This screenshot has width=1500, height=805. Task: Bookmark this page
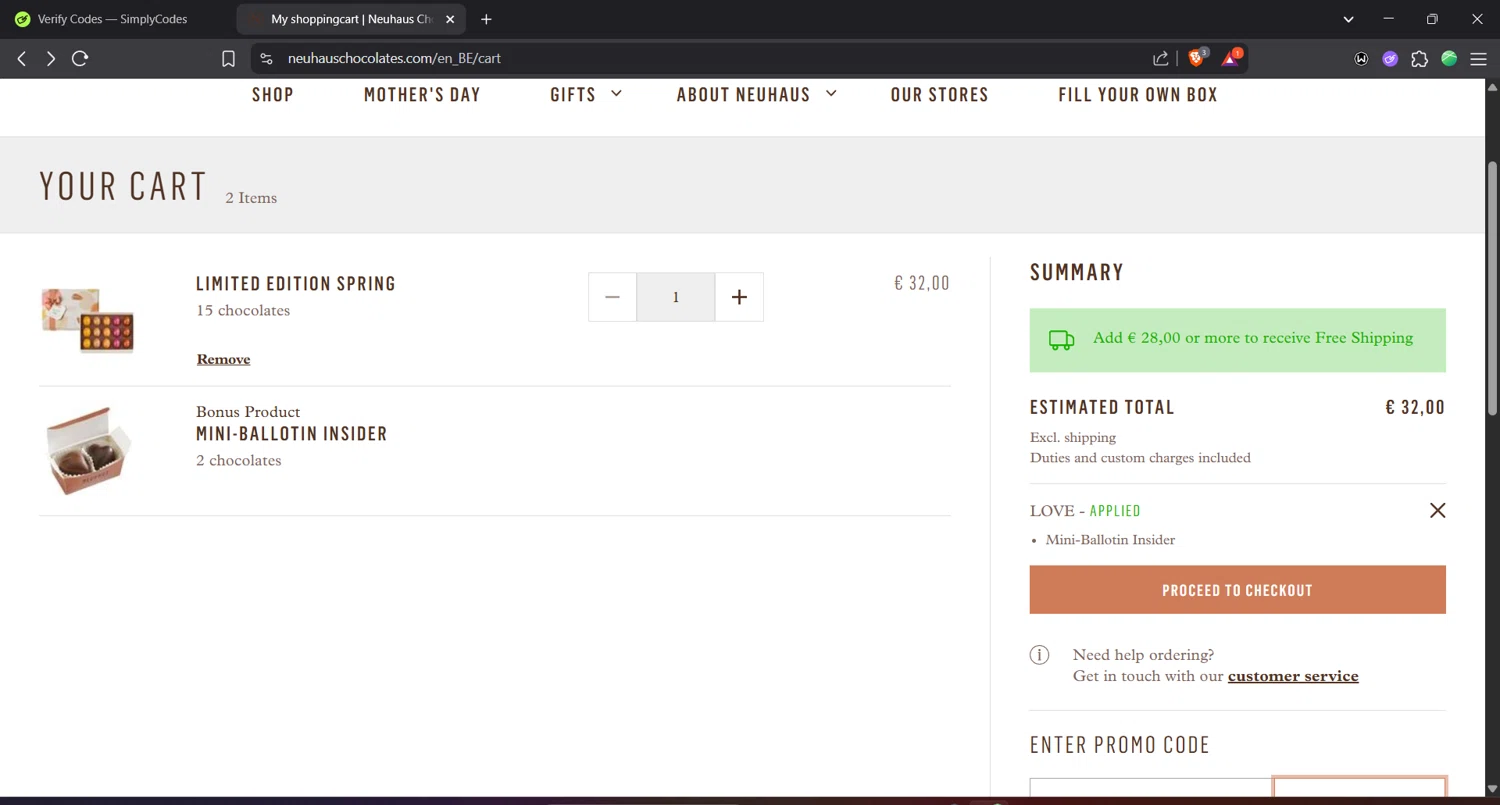(228, 59)
